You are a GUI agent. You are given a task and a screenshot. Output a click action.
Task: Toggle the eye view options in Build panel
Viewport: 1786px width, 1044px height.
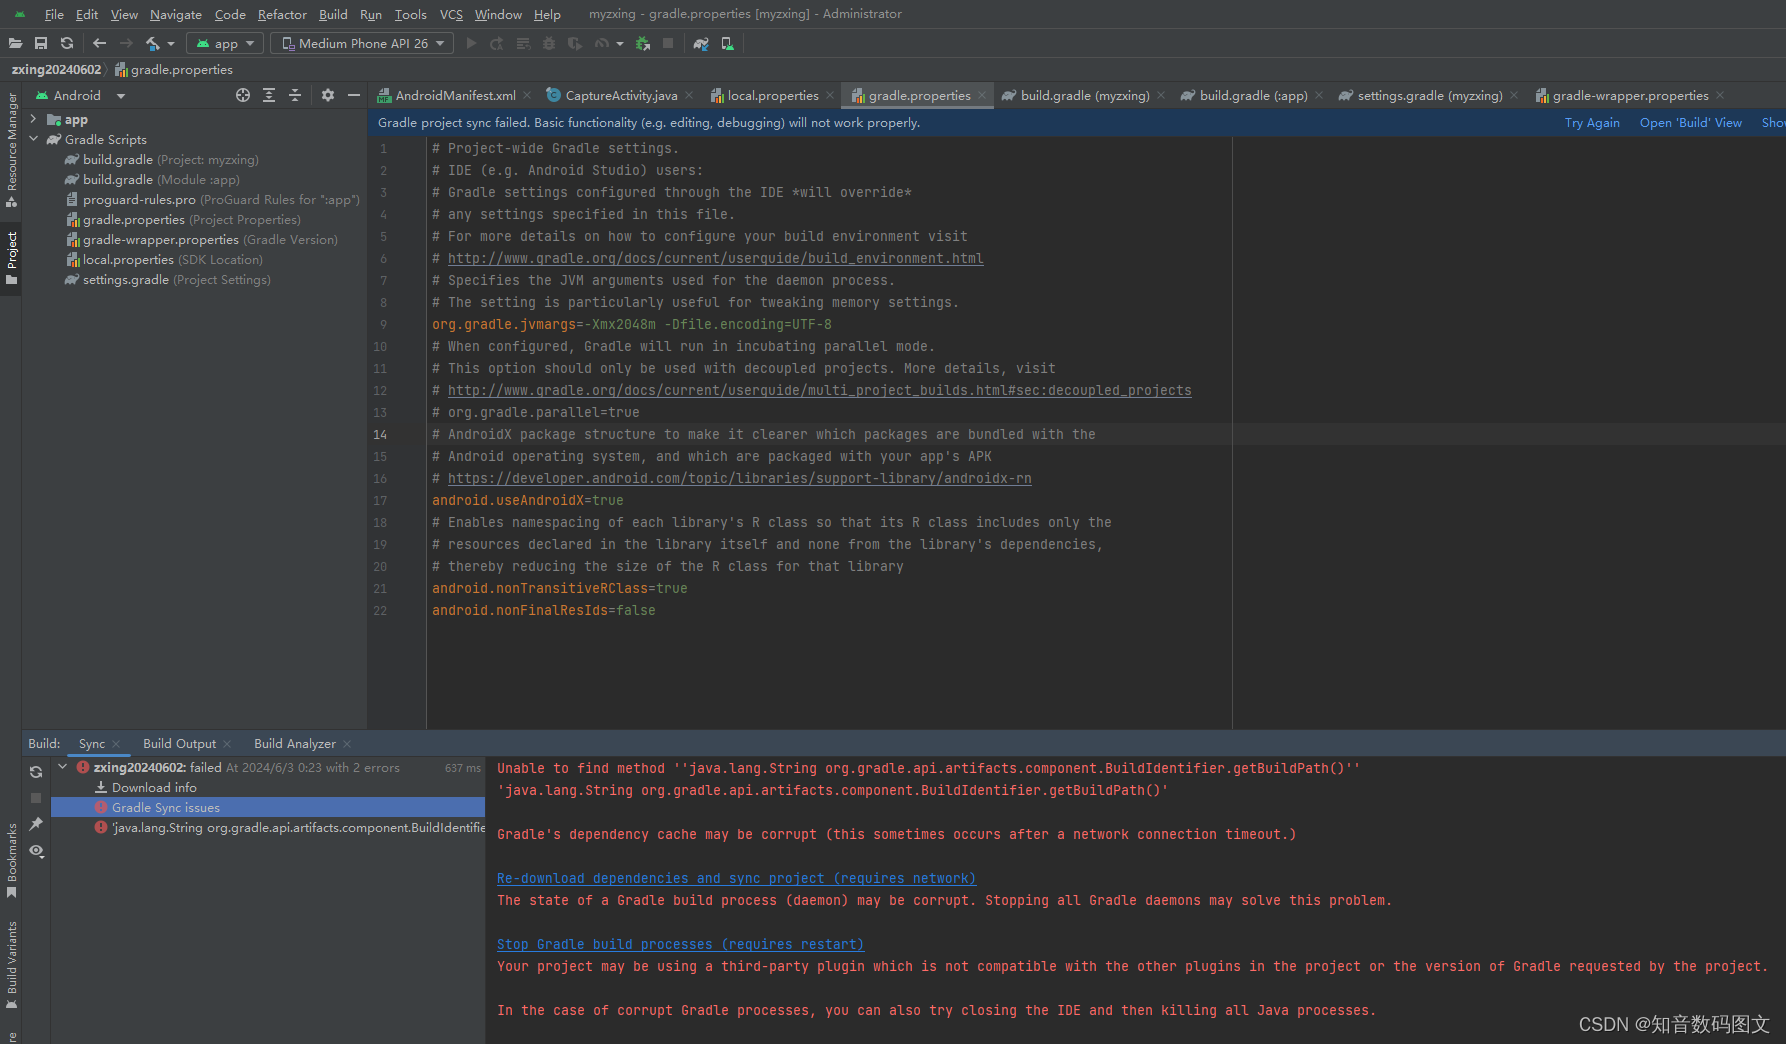tap(36, 851)
